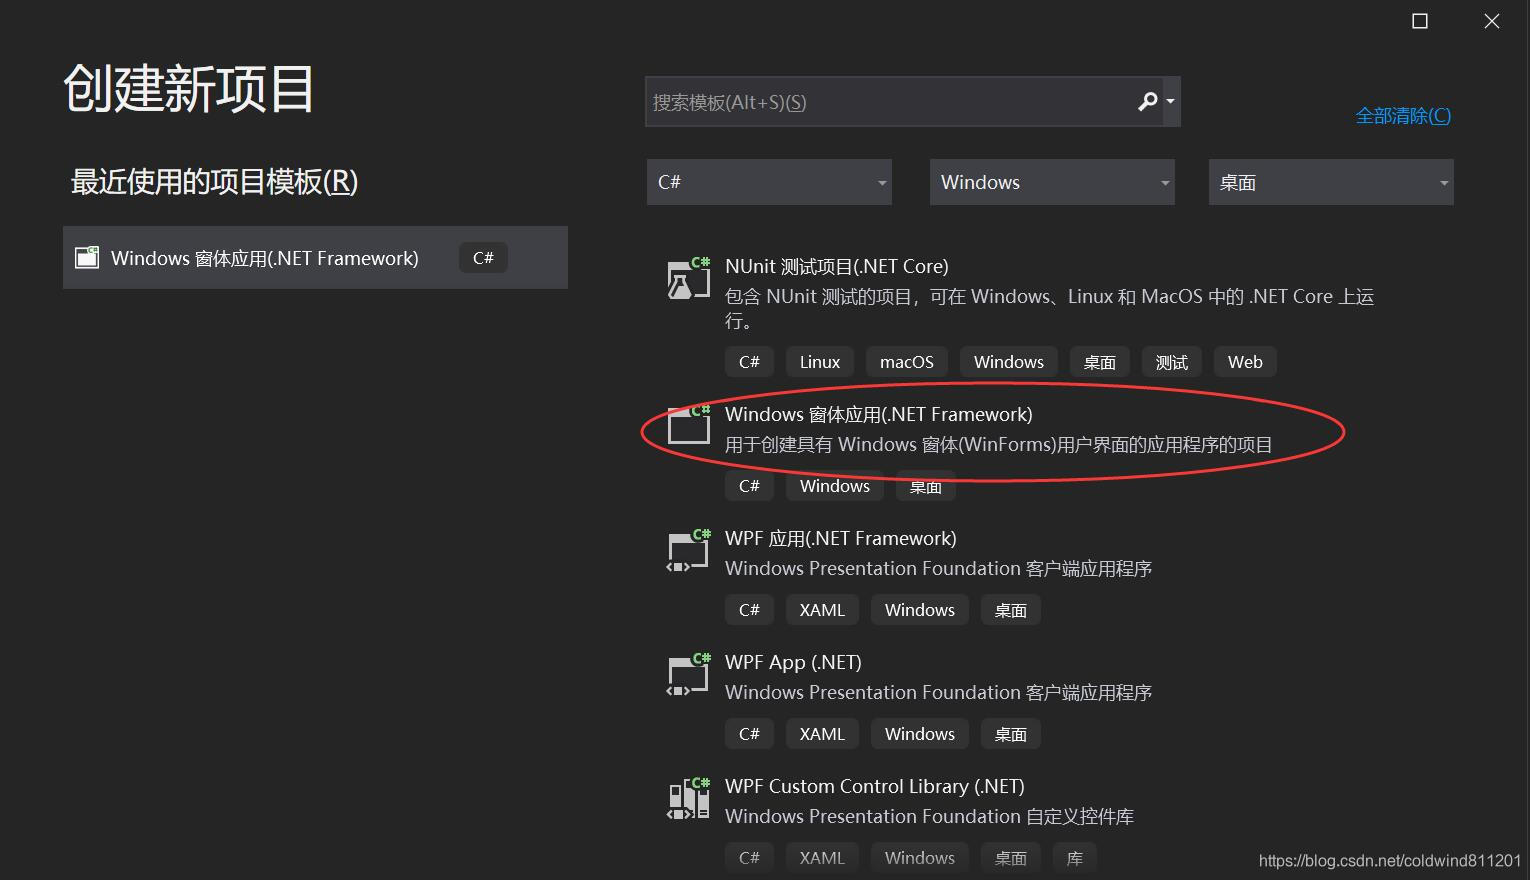Click the WPF App (.NET) icon
The width and height of the screenshot is (1530, 880).
pos(688,674)
